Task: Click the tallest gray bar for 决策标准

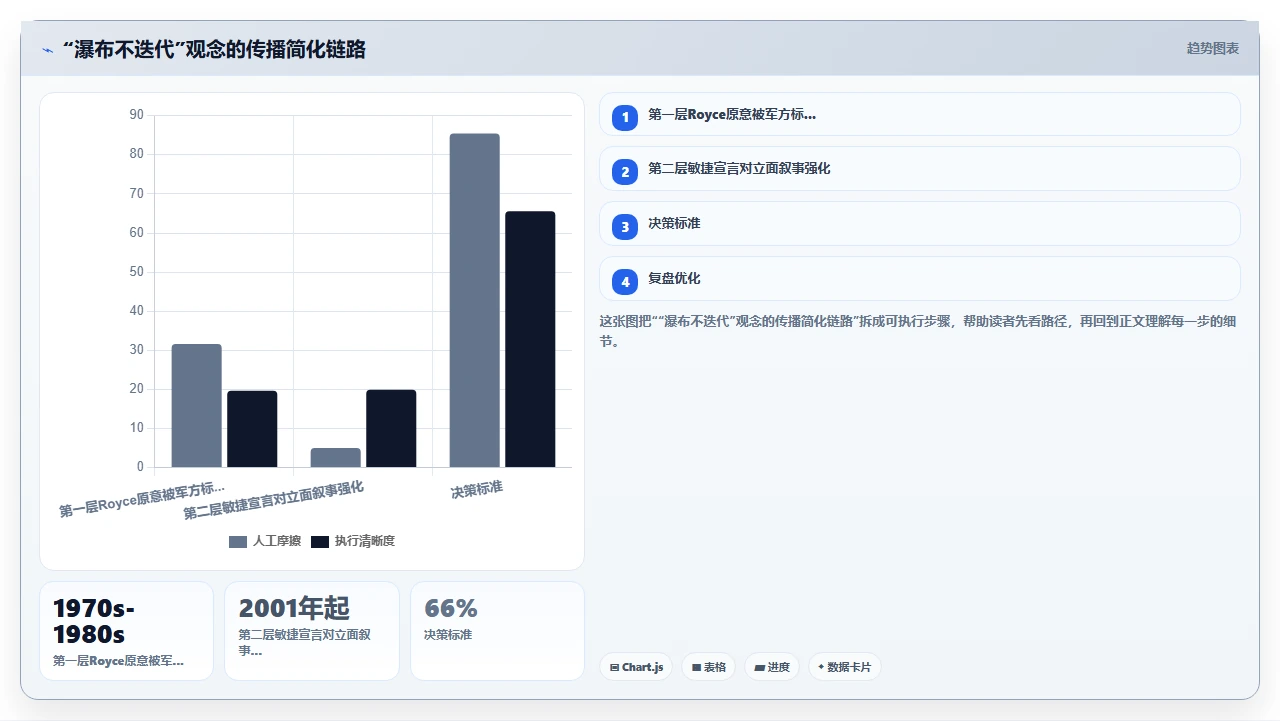Action: [474, 300]
